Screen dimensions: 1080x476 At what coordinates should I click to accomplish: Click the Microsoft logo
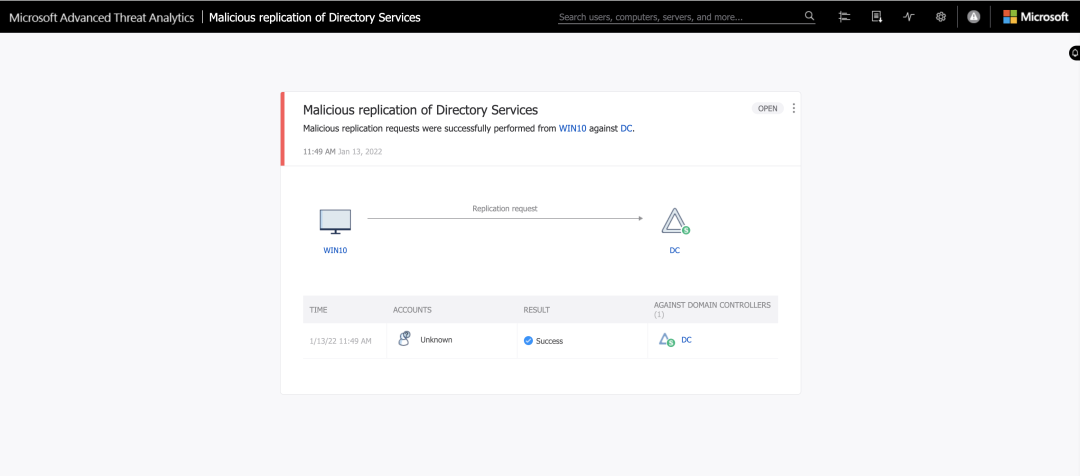pos(1035,17)
